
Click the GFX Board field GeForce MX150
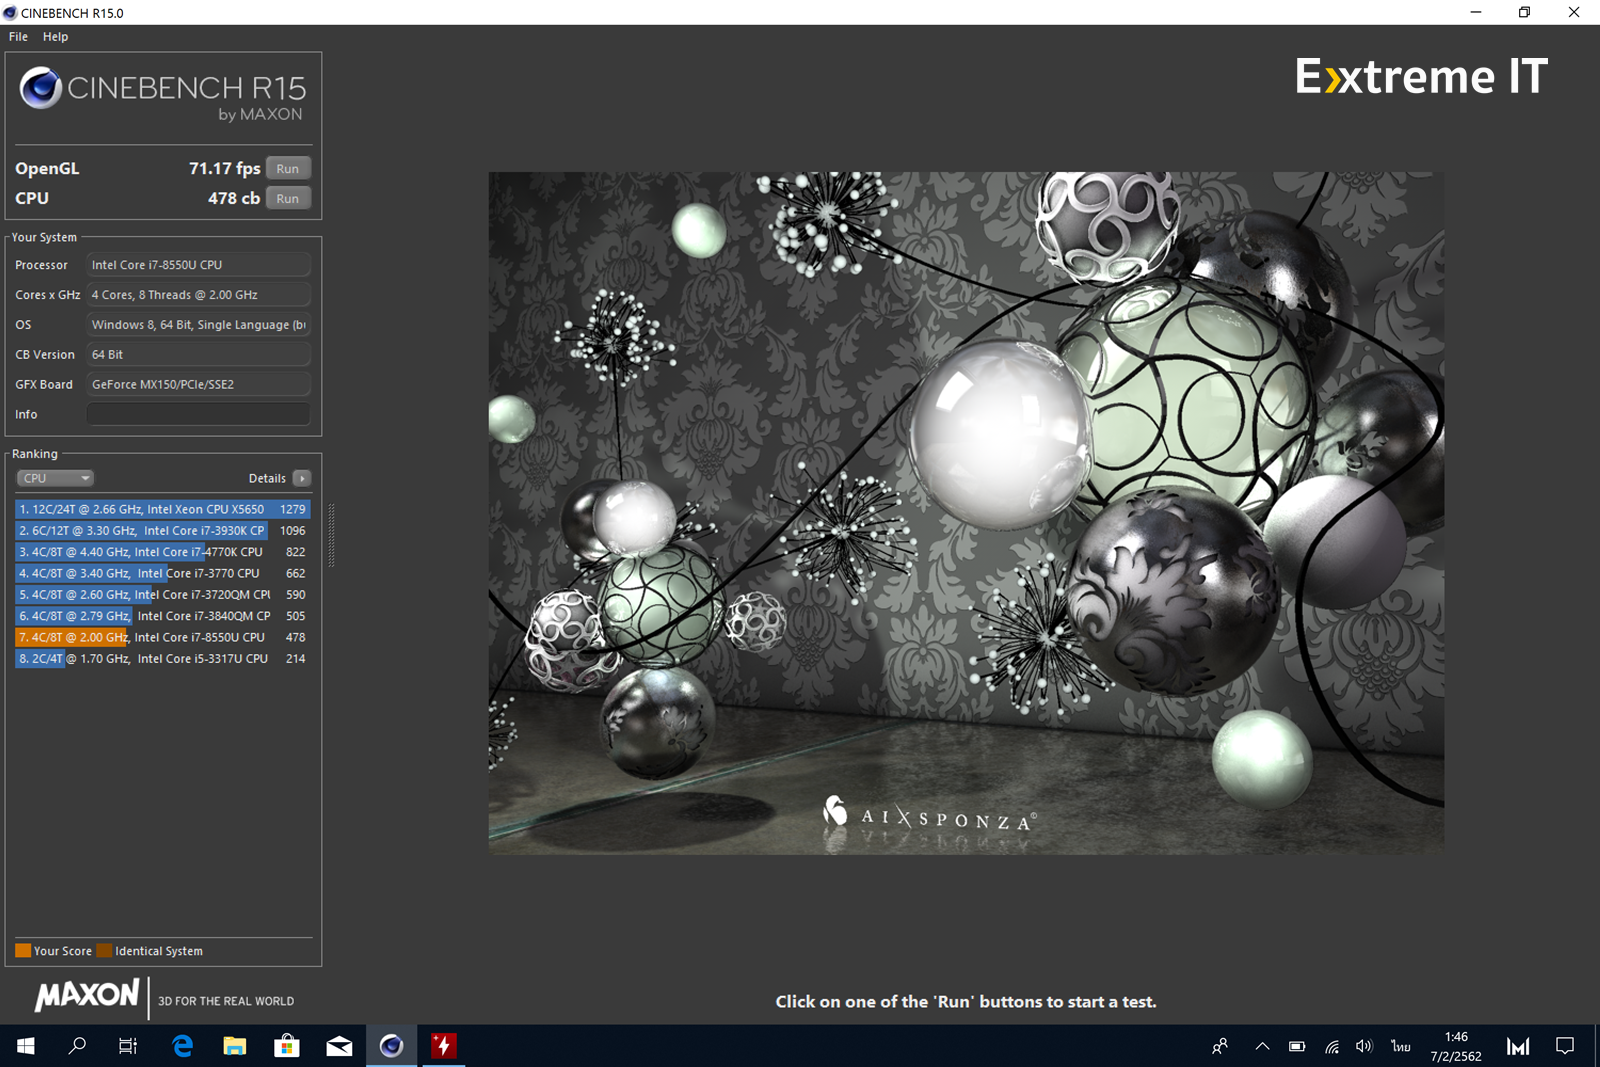(x=198, y=384)
